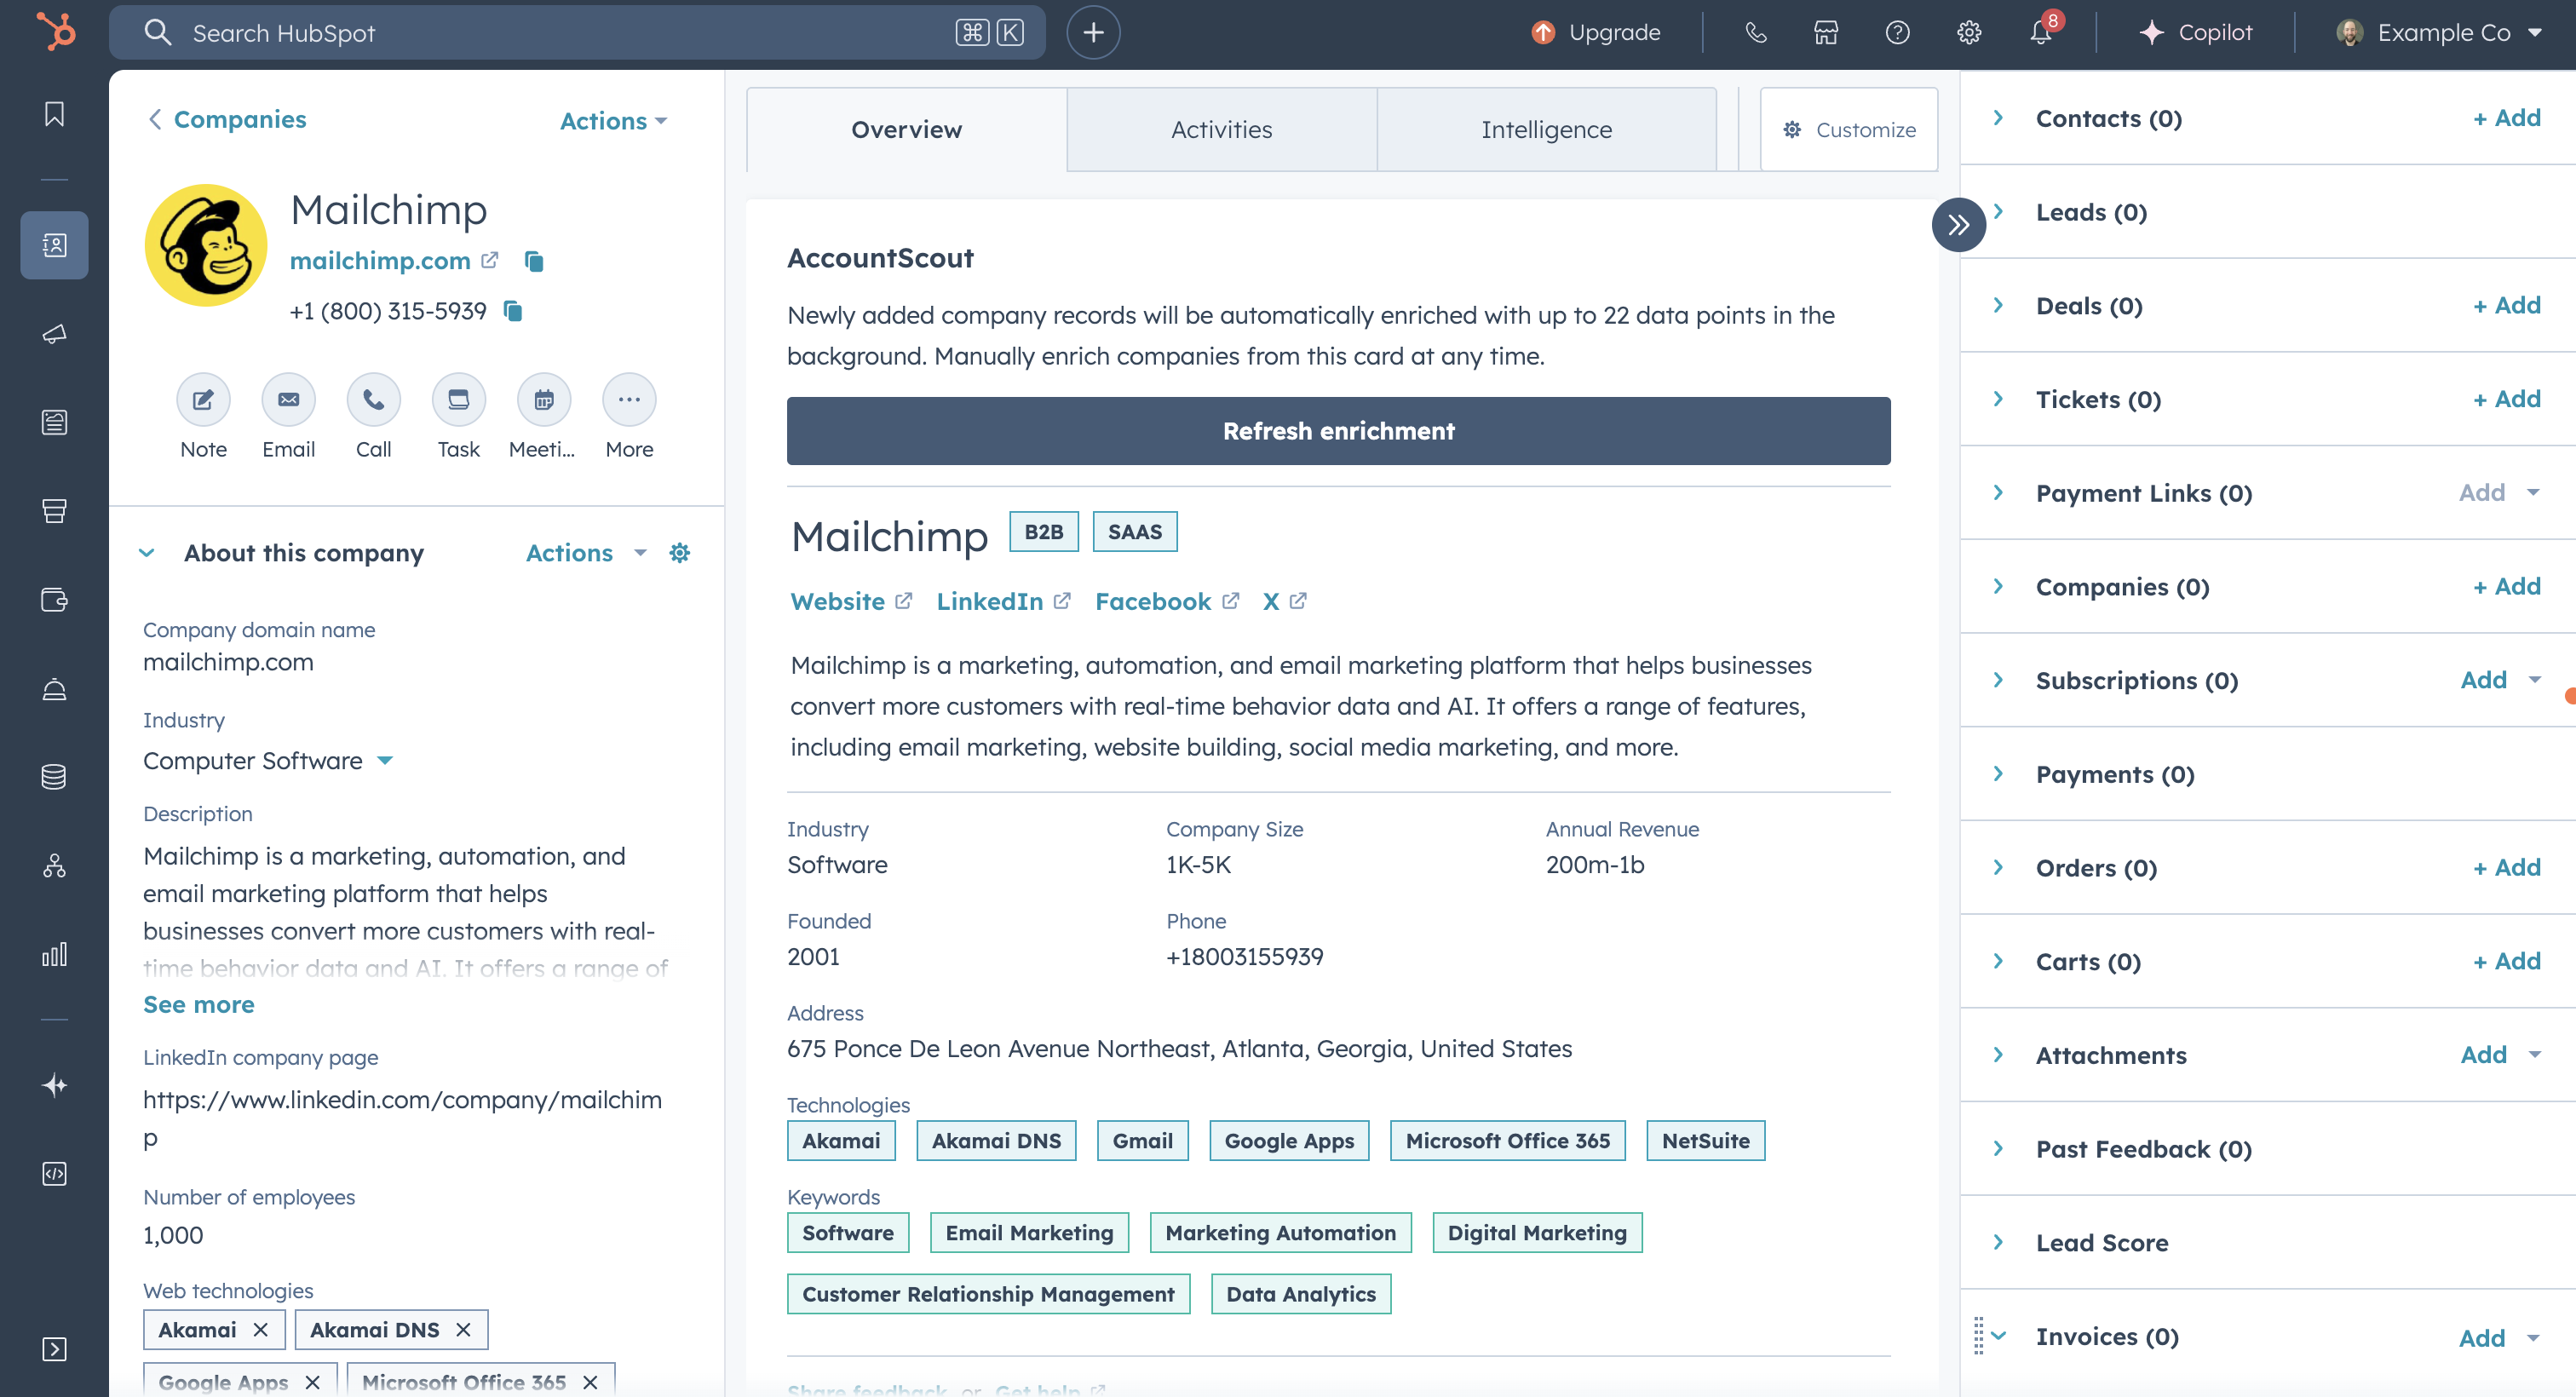Open the calling phone icon in top bar

[x=1755, y=32]
